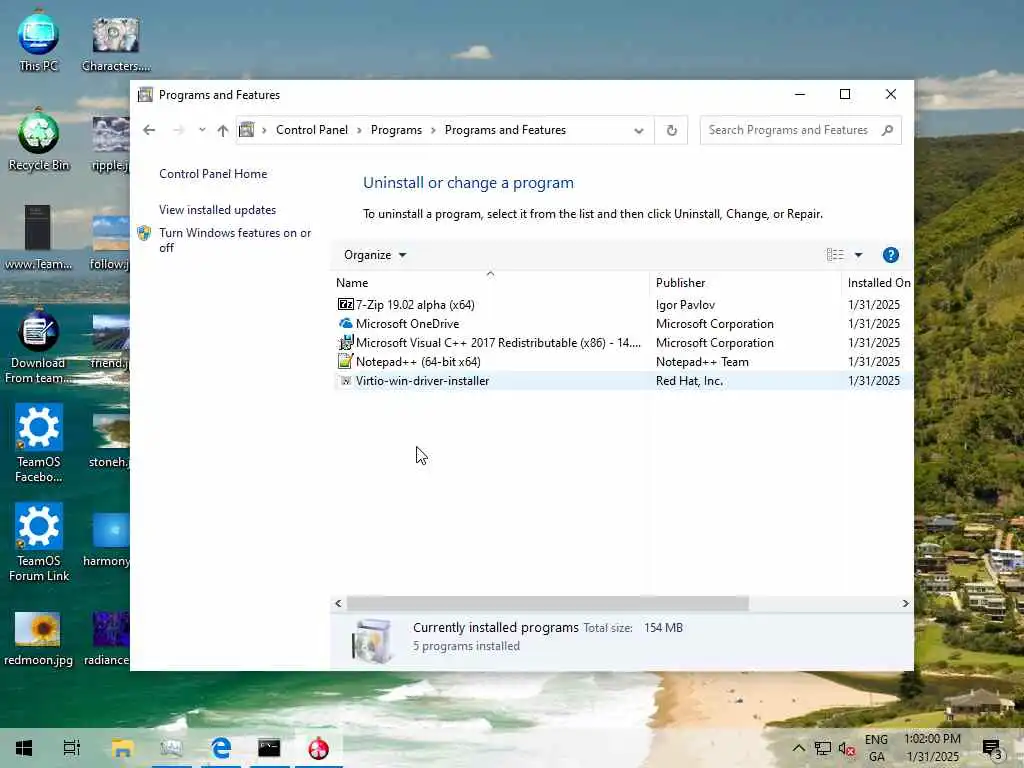
Task: Click the Notepad++ icon in the list
Action: pos(345,361)
